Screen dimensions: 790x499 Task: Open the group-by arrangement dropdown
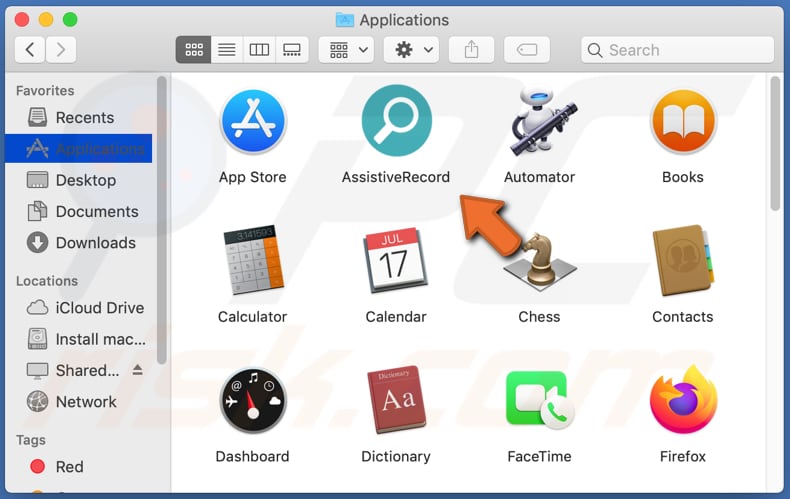pyautogui.click(x=346, y=49)
